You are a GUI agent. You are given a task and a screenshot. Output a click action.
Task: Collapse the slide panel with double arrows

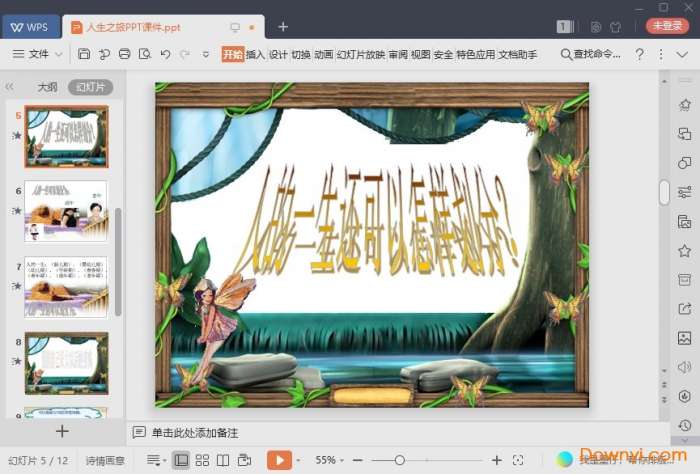pyautogui.click(x=9, y=87)
